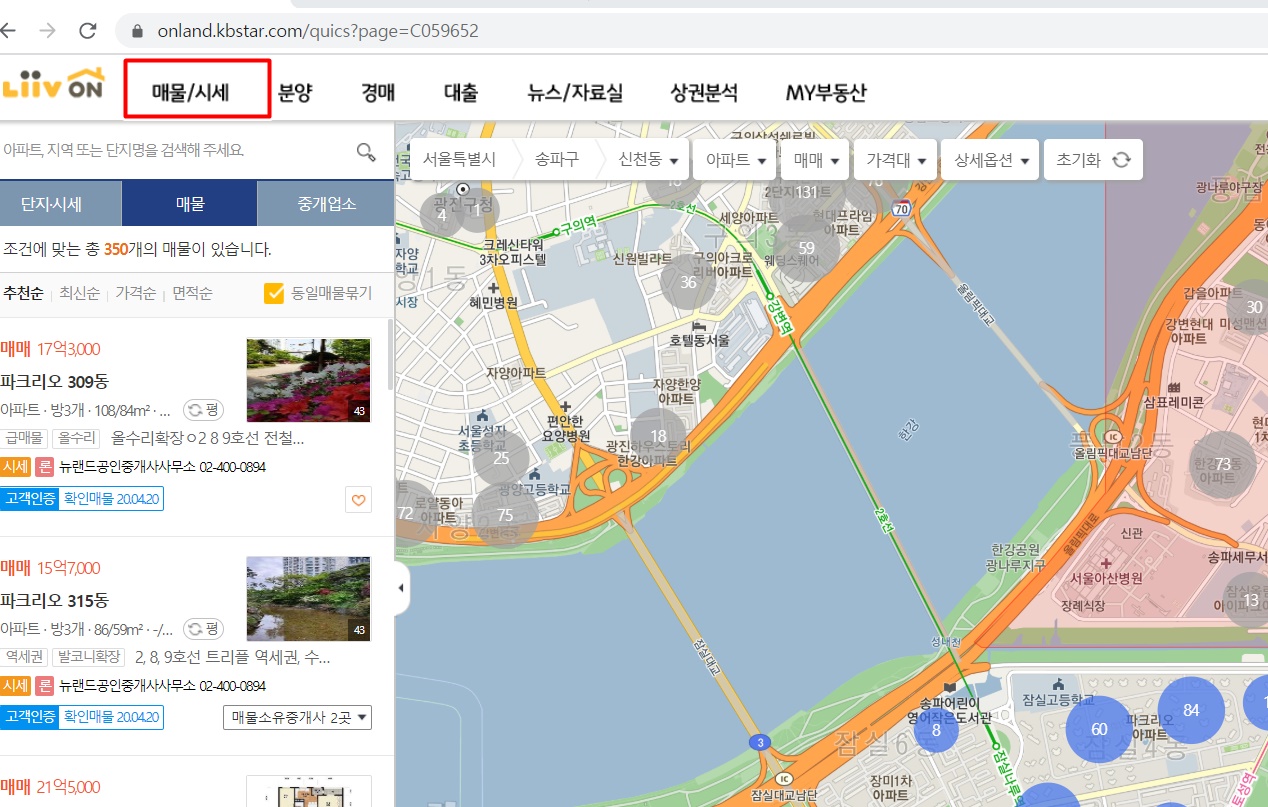Open the 뉴스/자료실 menu
The width and height of the screenshot is (1268, 807).
click(575, 93)
